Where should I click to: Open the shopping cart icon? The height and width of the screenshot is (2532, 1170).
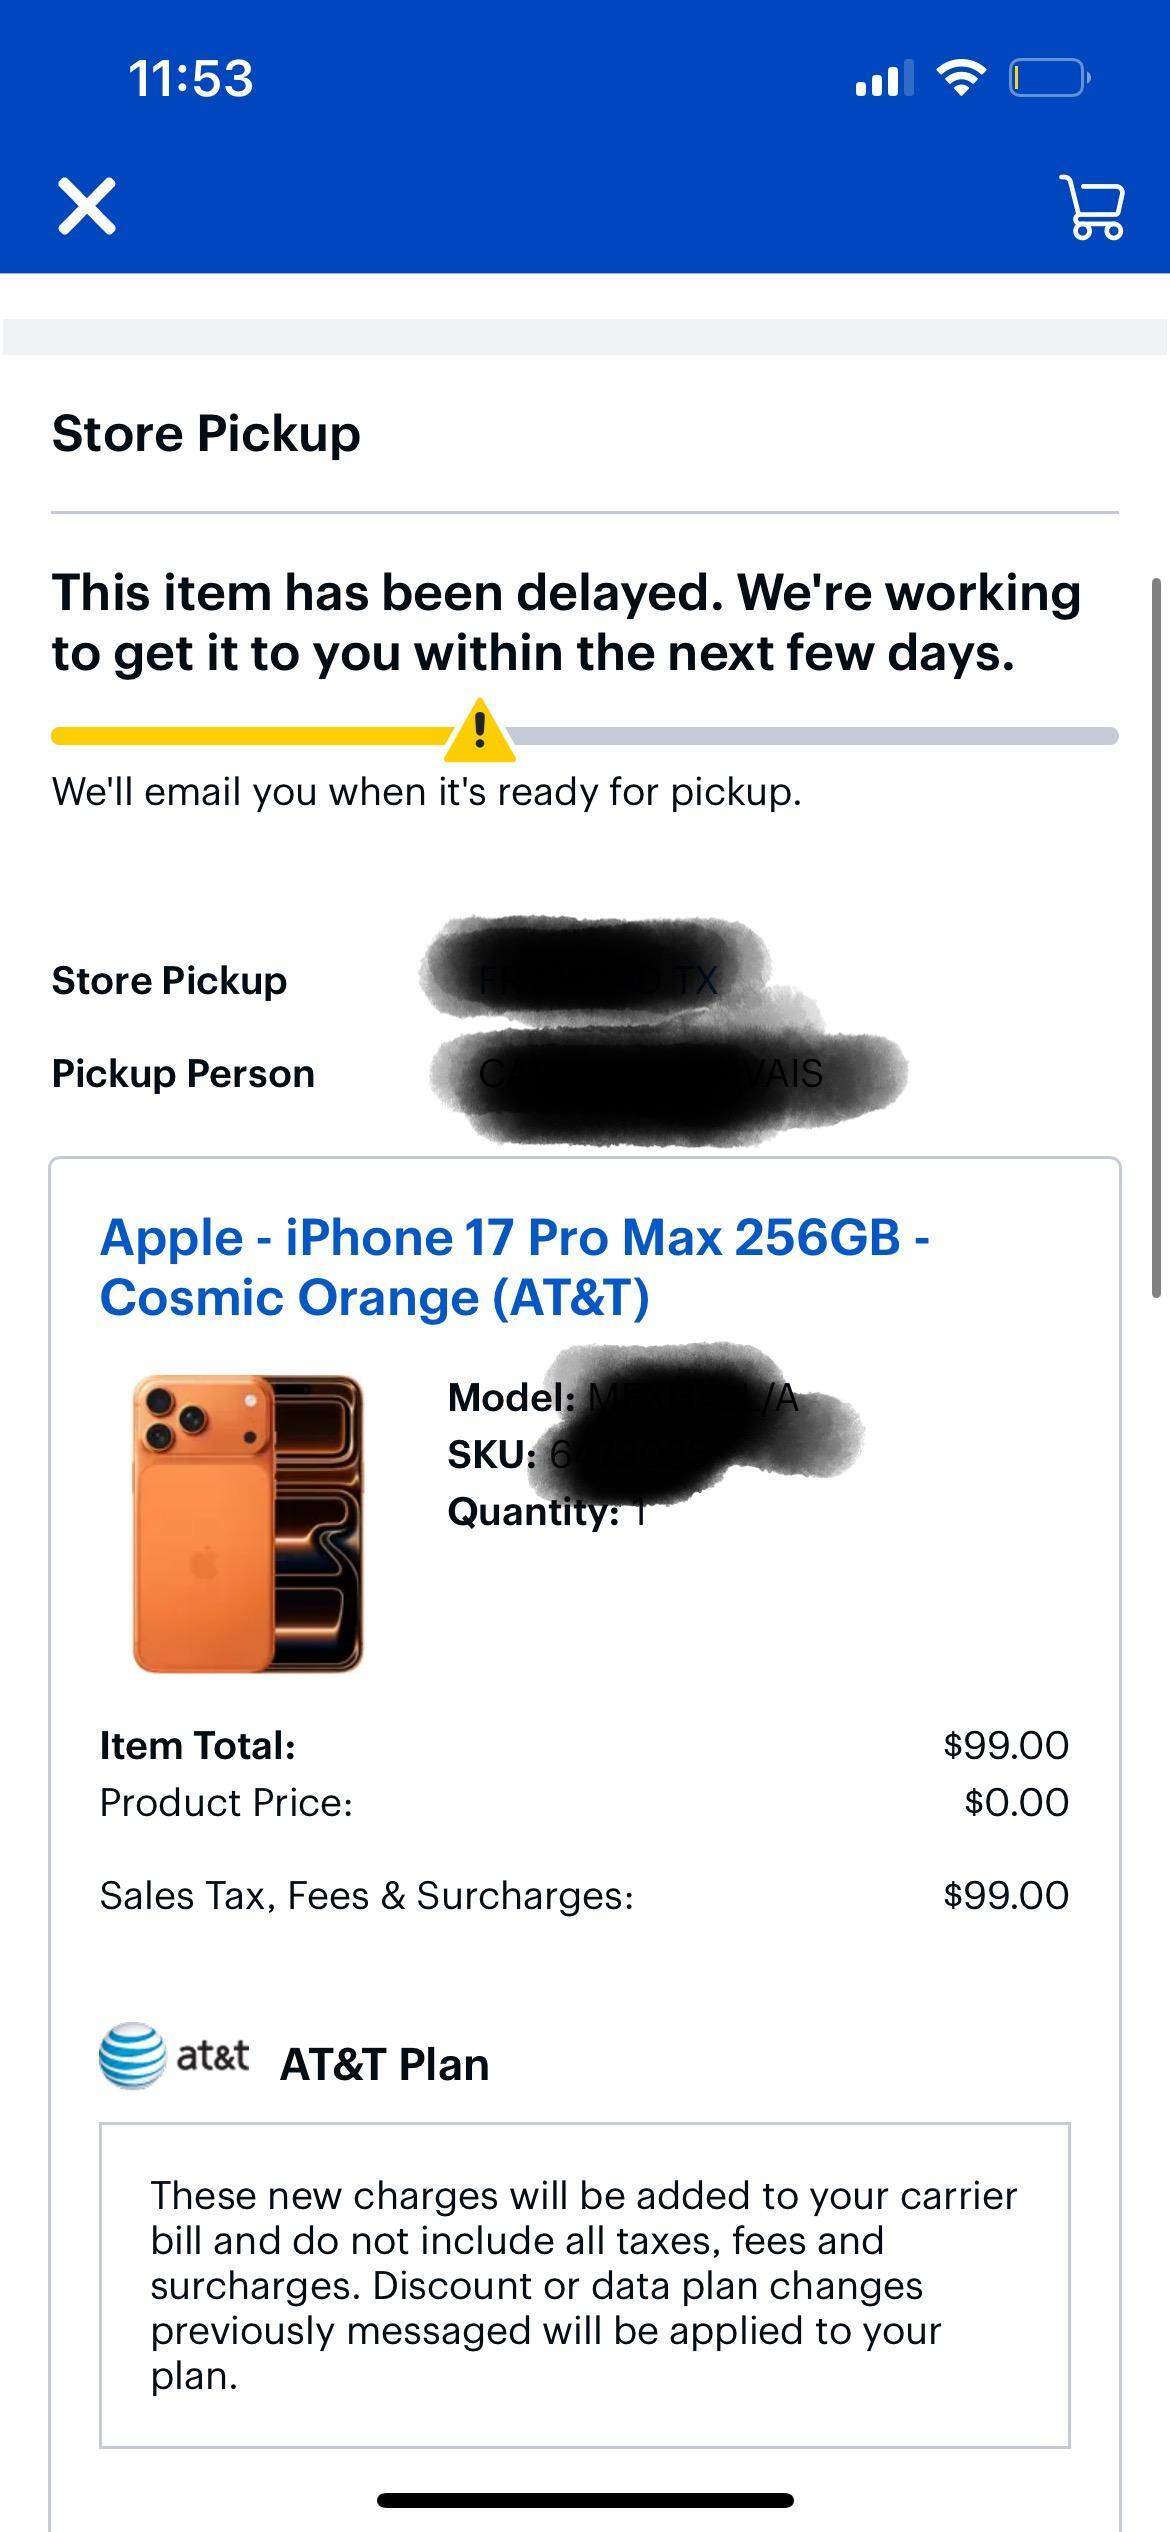click(1092, 207)
